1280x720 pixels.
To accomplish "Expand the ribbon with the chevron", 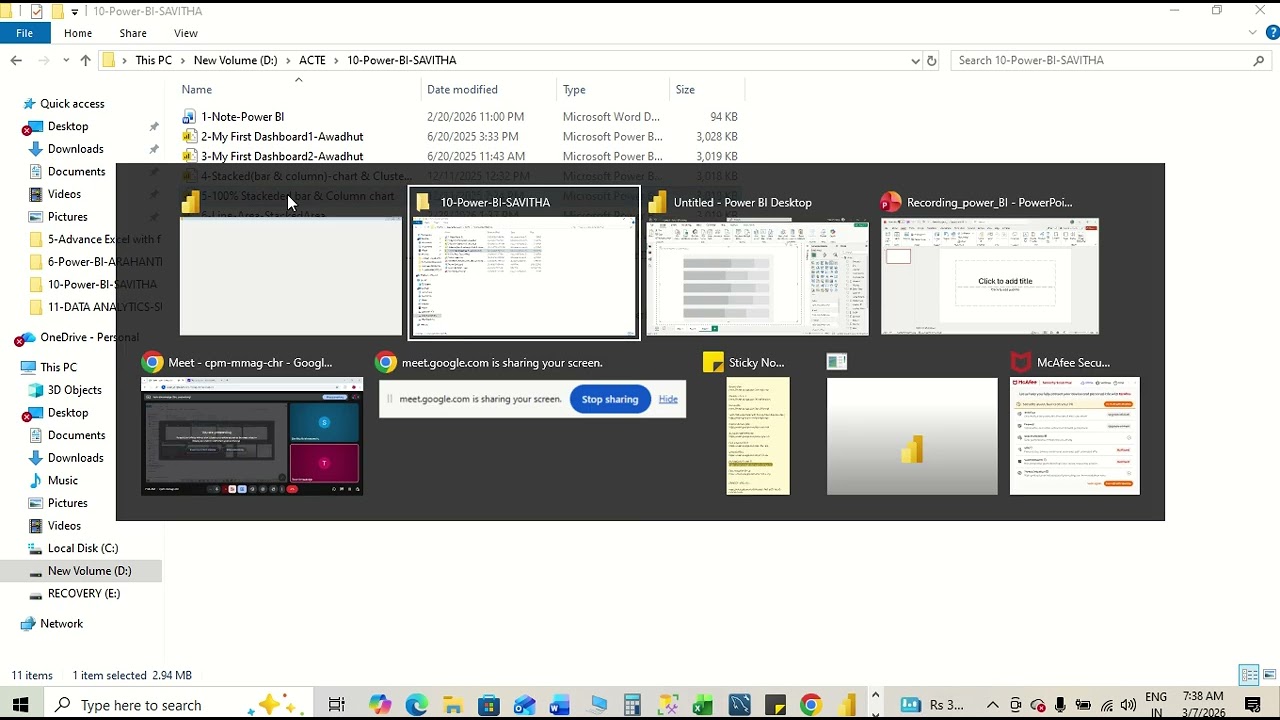I will (x=1253, y=33).
